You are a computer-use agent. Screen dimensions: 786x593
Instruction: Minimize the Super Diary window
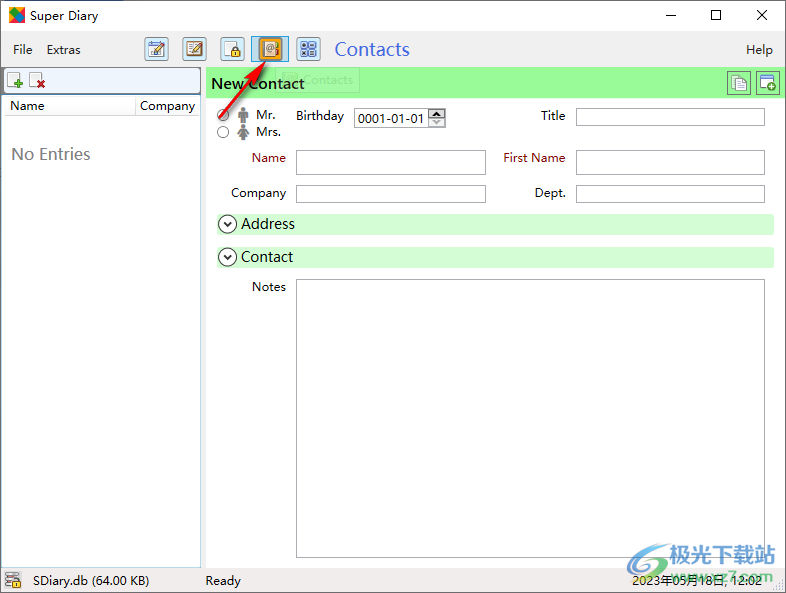pos(671,15)
